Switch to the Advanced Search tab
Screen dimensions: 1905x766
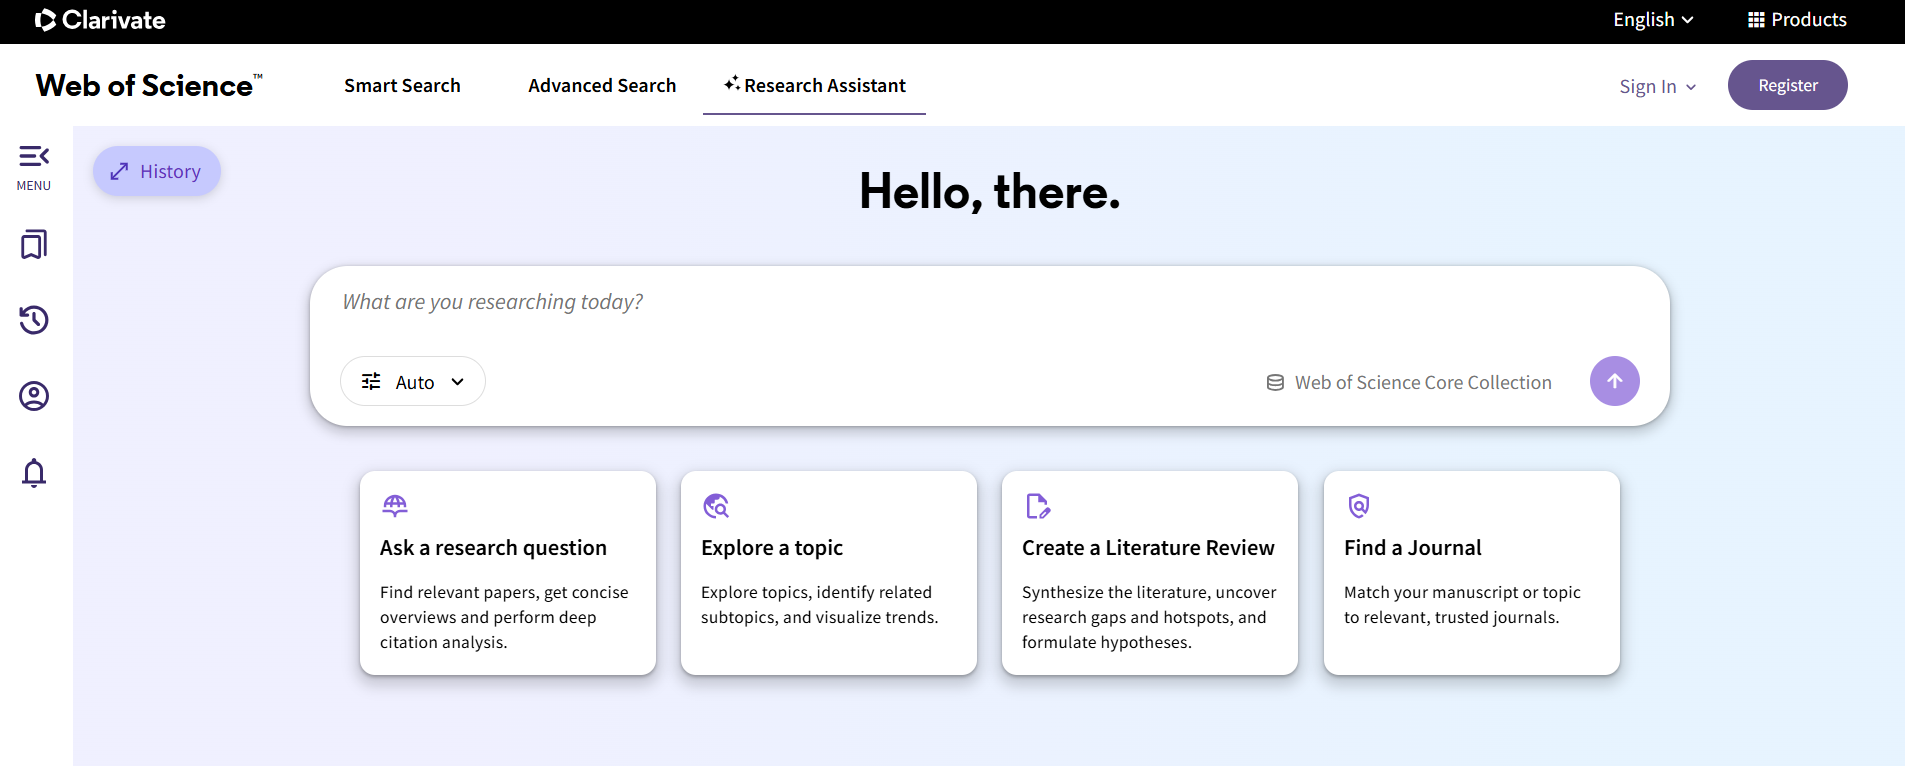tap(602, 86)
